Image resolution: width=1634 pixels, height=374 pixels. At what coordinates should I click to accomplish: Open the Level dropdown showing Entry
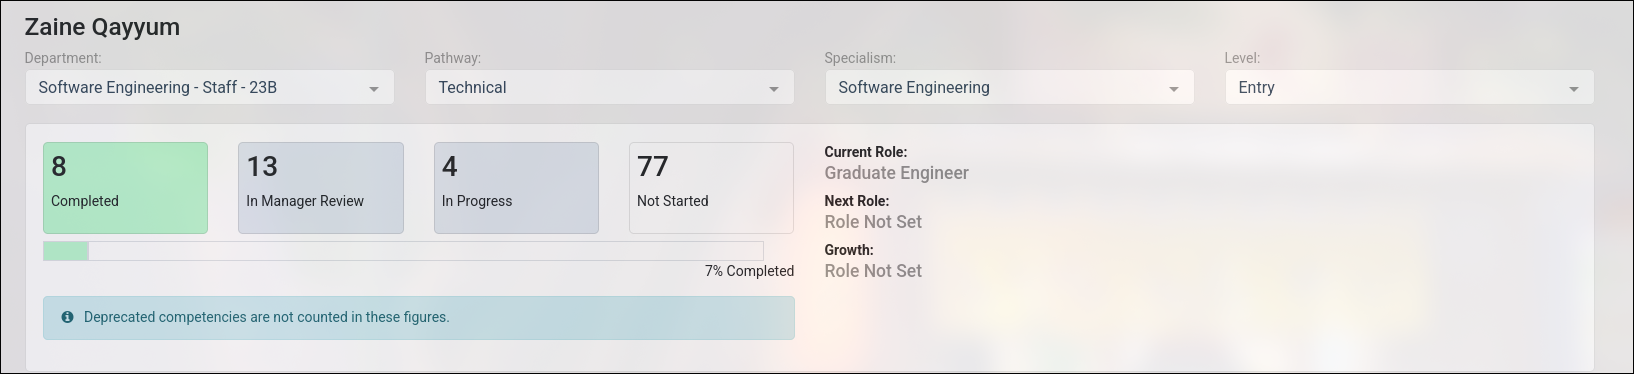(x=1409, y=87)
